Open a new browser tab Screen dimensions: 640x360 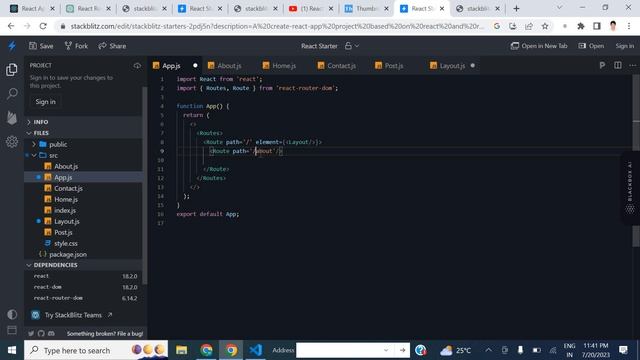coord(516,9)
